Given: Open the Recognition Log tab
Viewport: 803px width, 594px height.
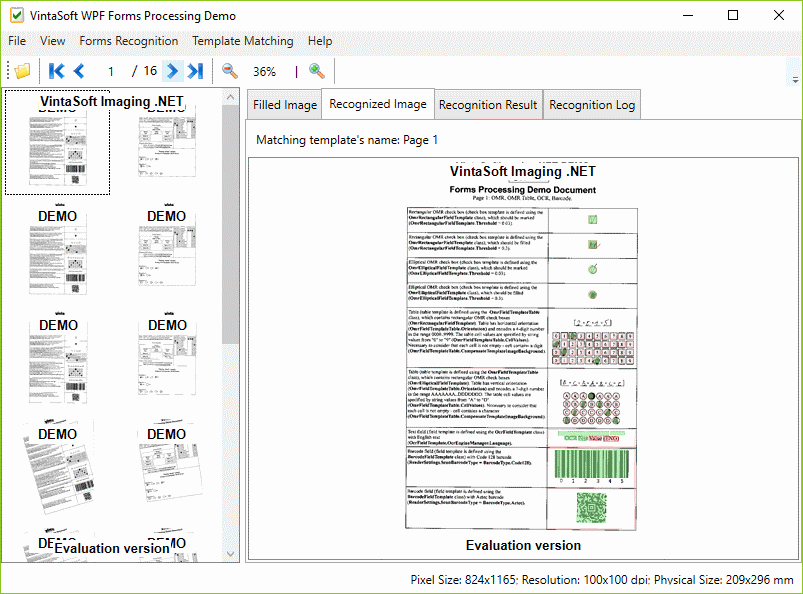Looking at the screenshot, I should (592, 105).
